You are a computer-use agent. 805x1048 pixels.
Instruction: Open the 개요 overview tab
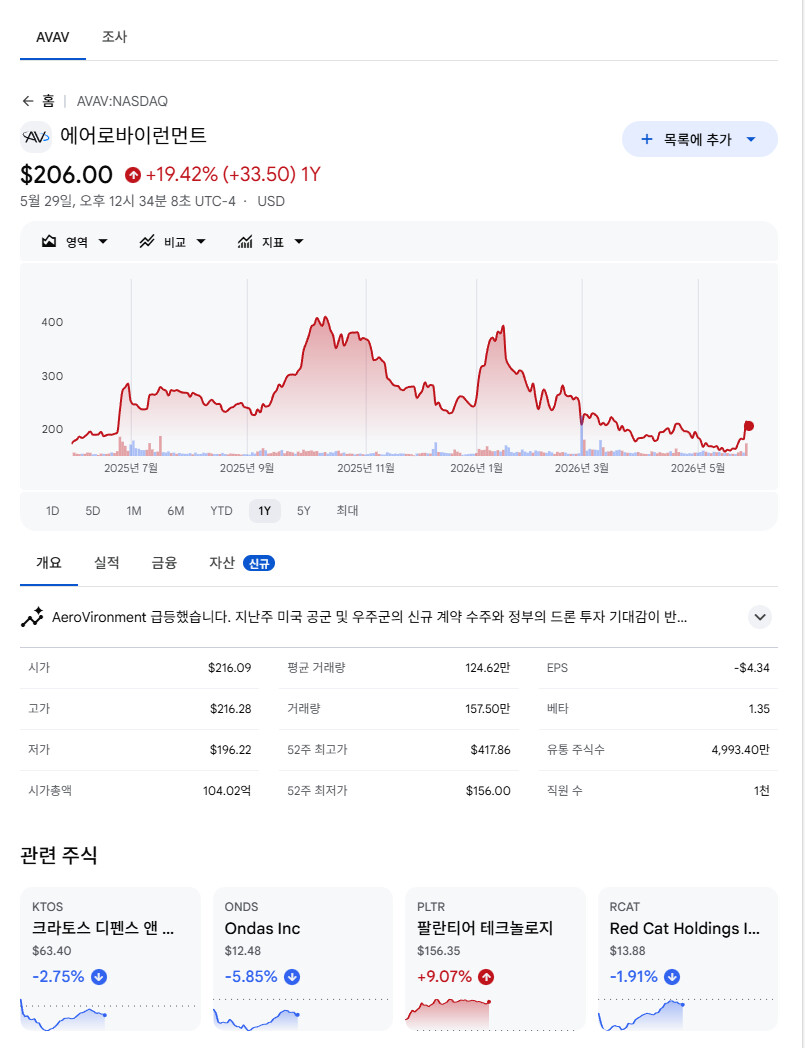[49, 563]
